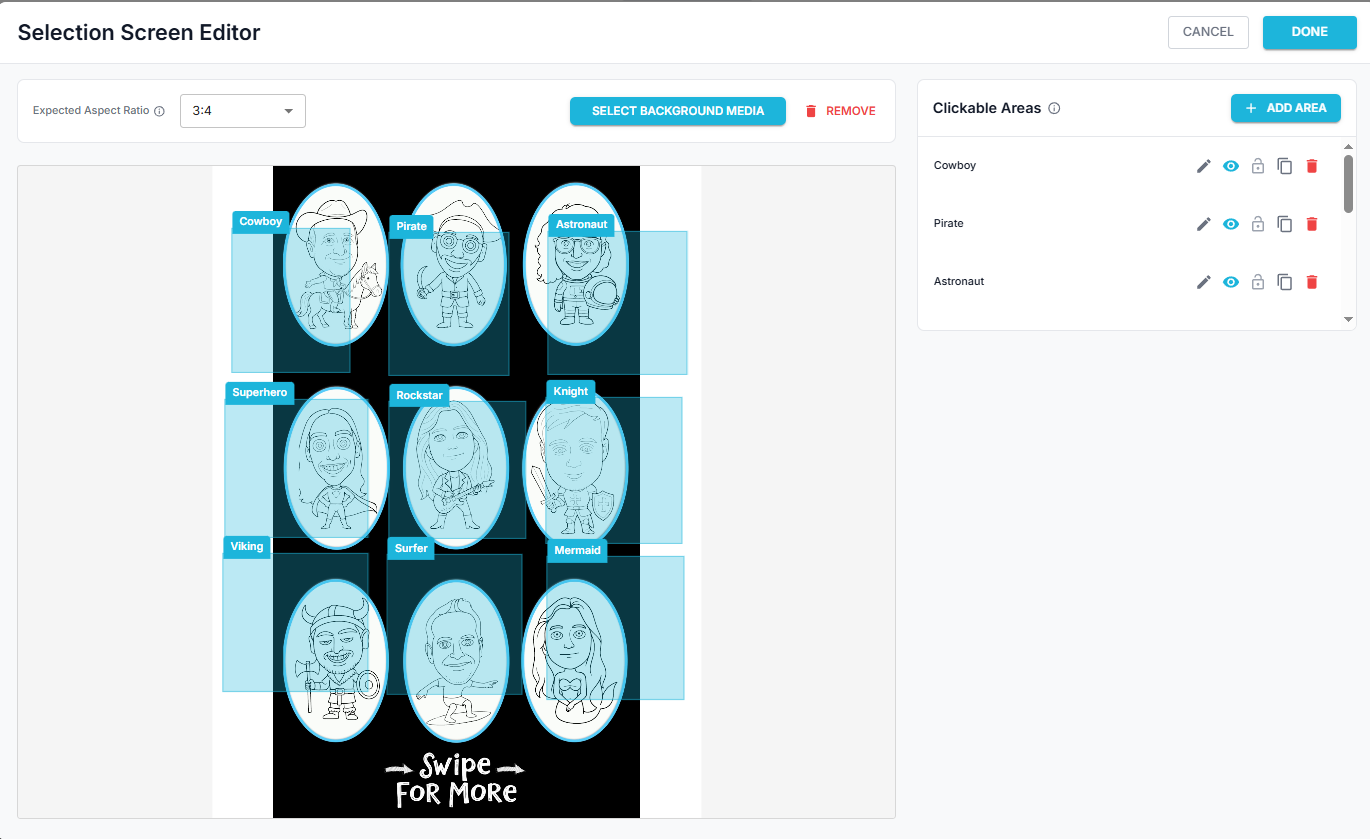This screenshot has width=1370, height=839.
Task: Click the pencil icon for Pirate
Action: click(x=1204, y=224)
